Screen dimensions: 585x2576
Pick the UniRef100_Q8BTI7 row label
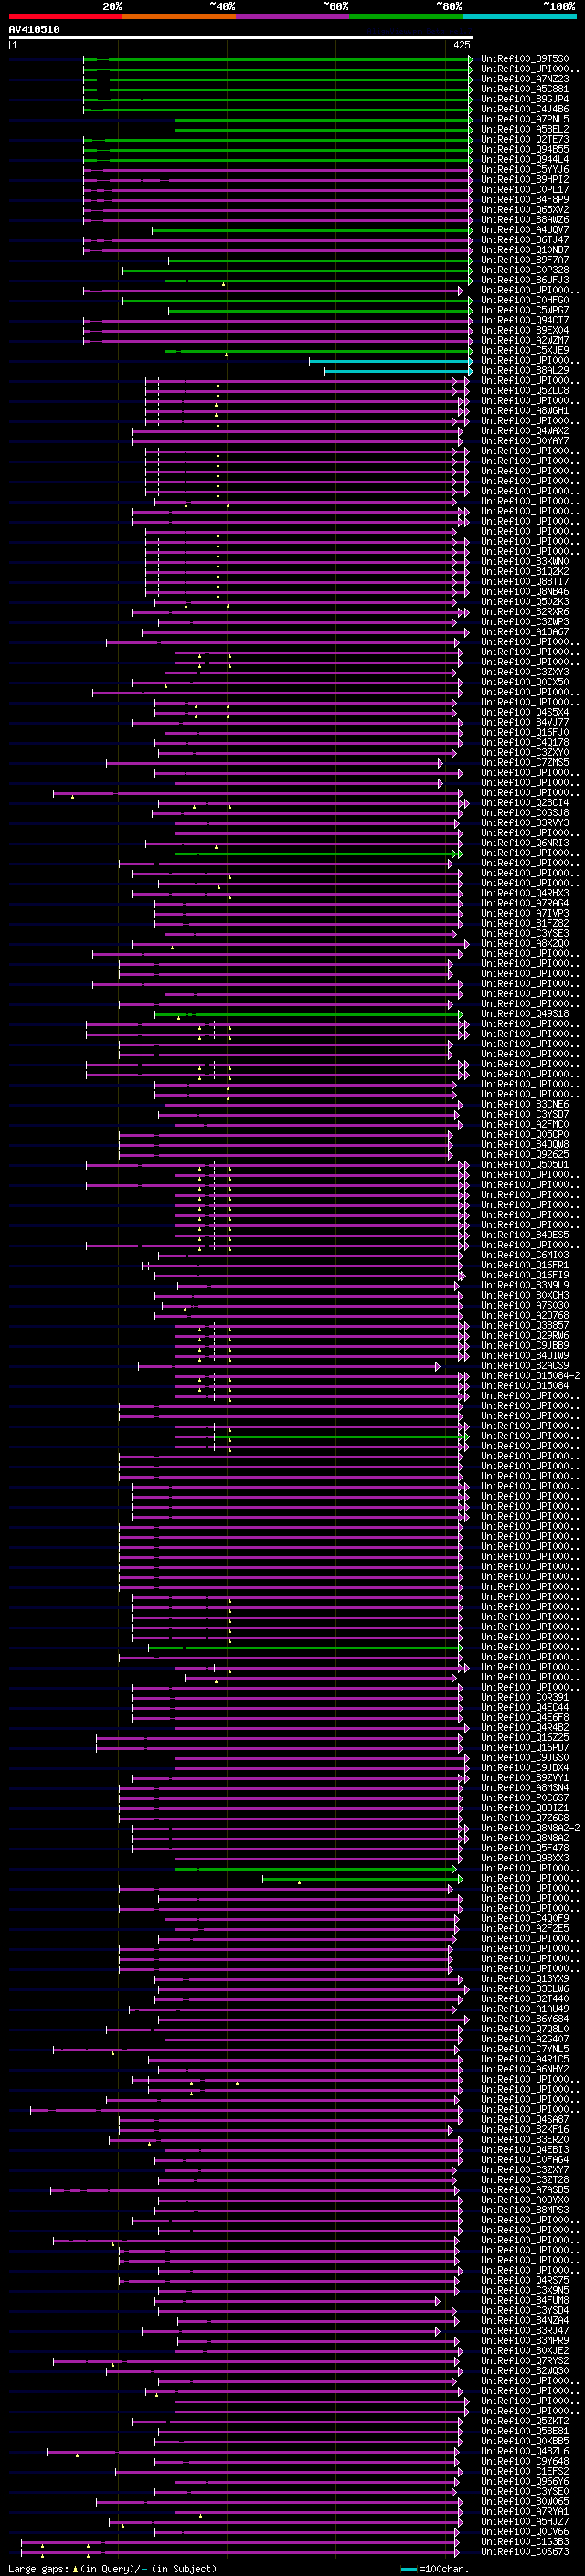(525, 581)
